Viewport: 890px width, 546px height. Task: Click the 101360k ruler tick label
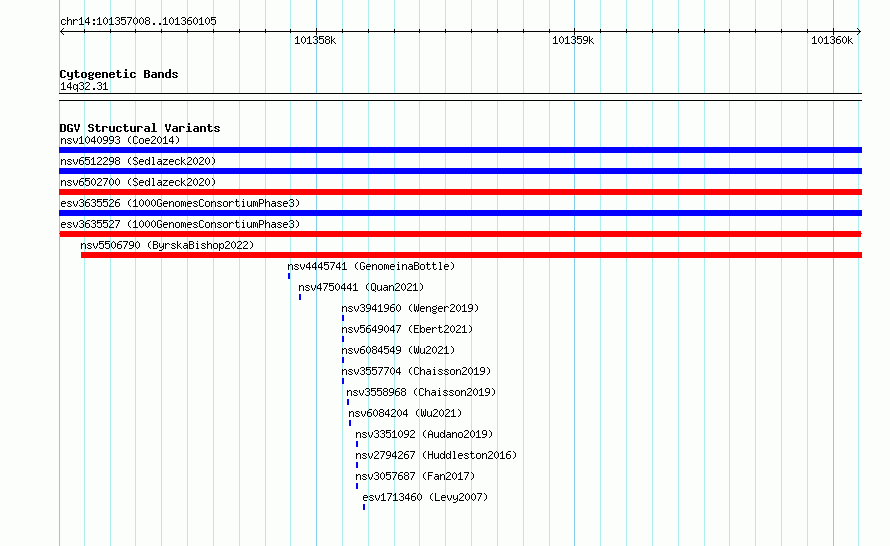tap(832, 40)
